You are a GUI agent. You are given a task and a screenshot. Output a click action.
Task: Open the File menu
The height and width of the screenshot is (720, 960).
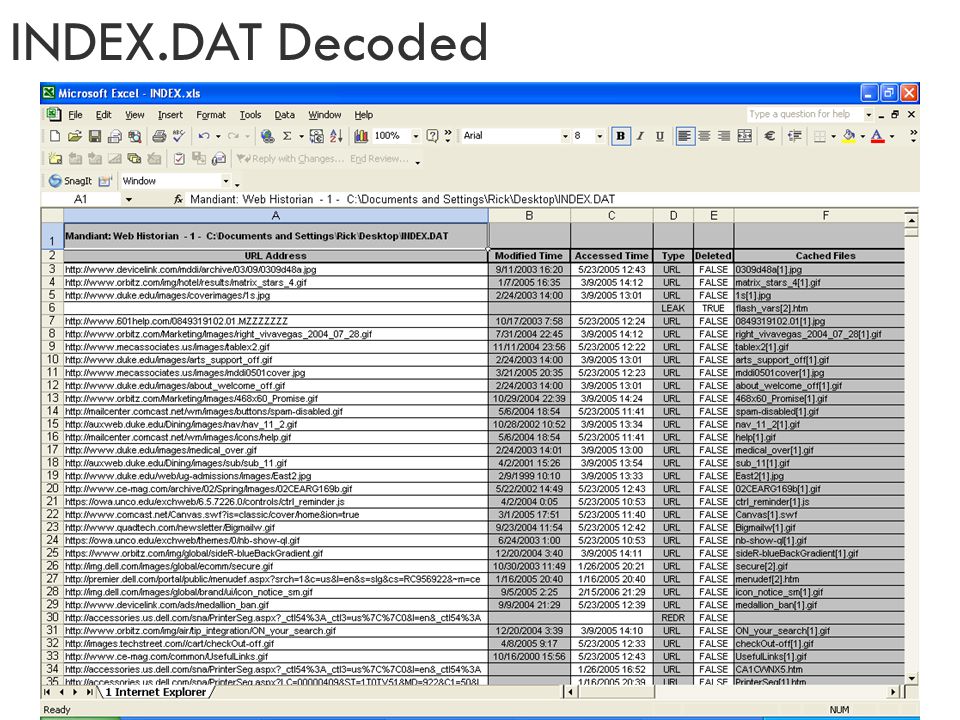[x=75, y=114]
